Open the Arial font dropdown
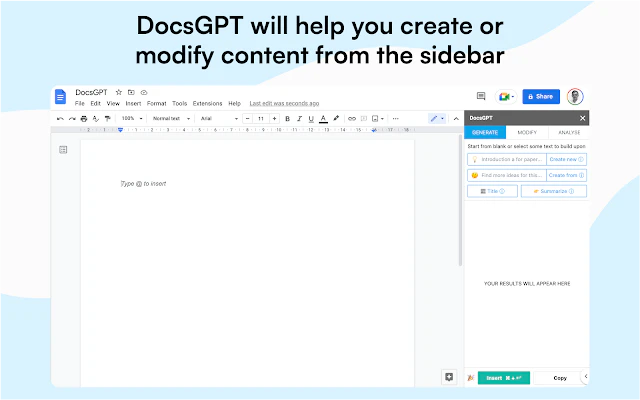The image size is (640, 400). (219, 119)
